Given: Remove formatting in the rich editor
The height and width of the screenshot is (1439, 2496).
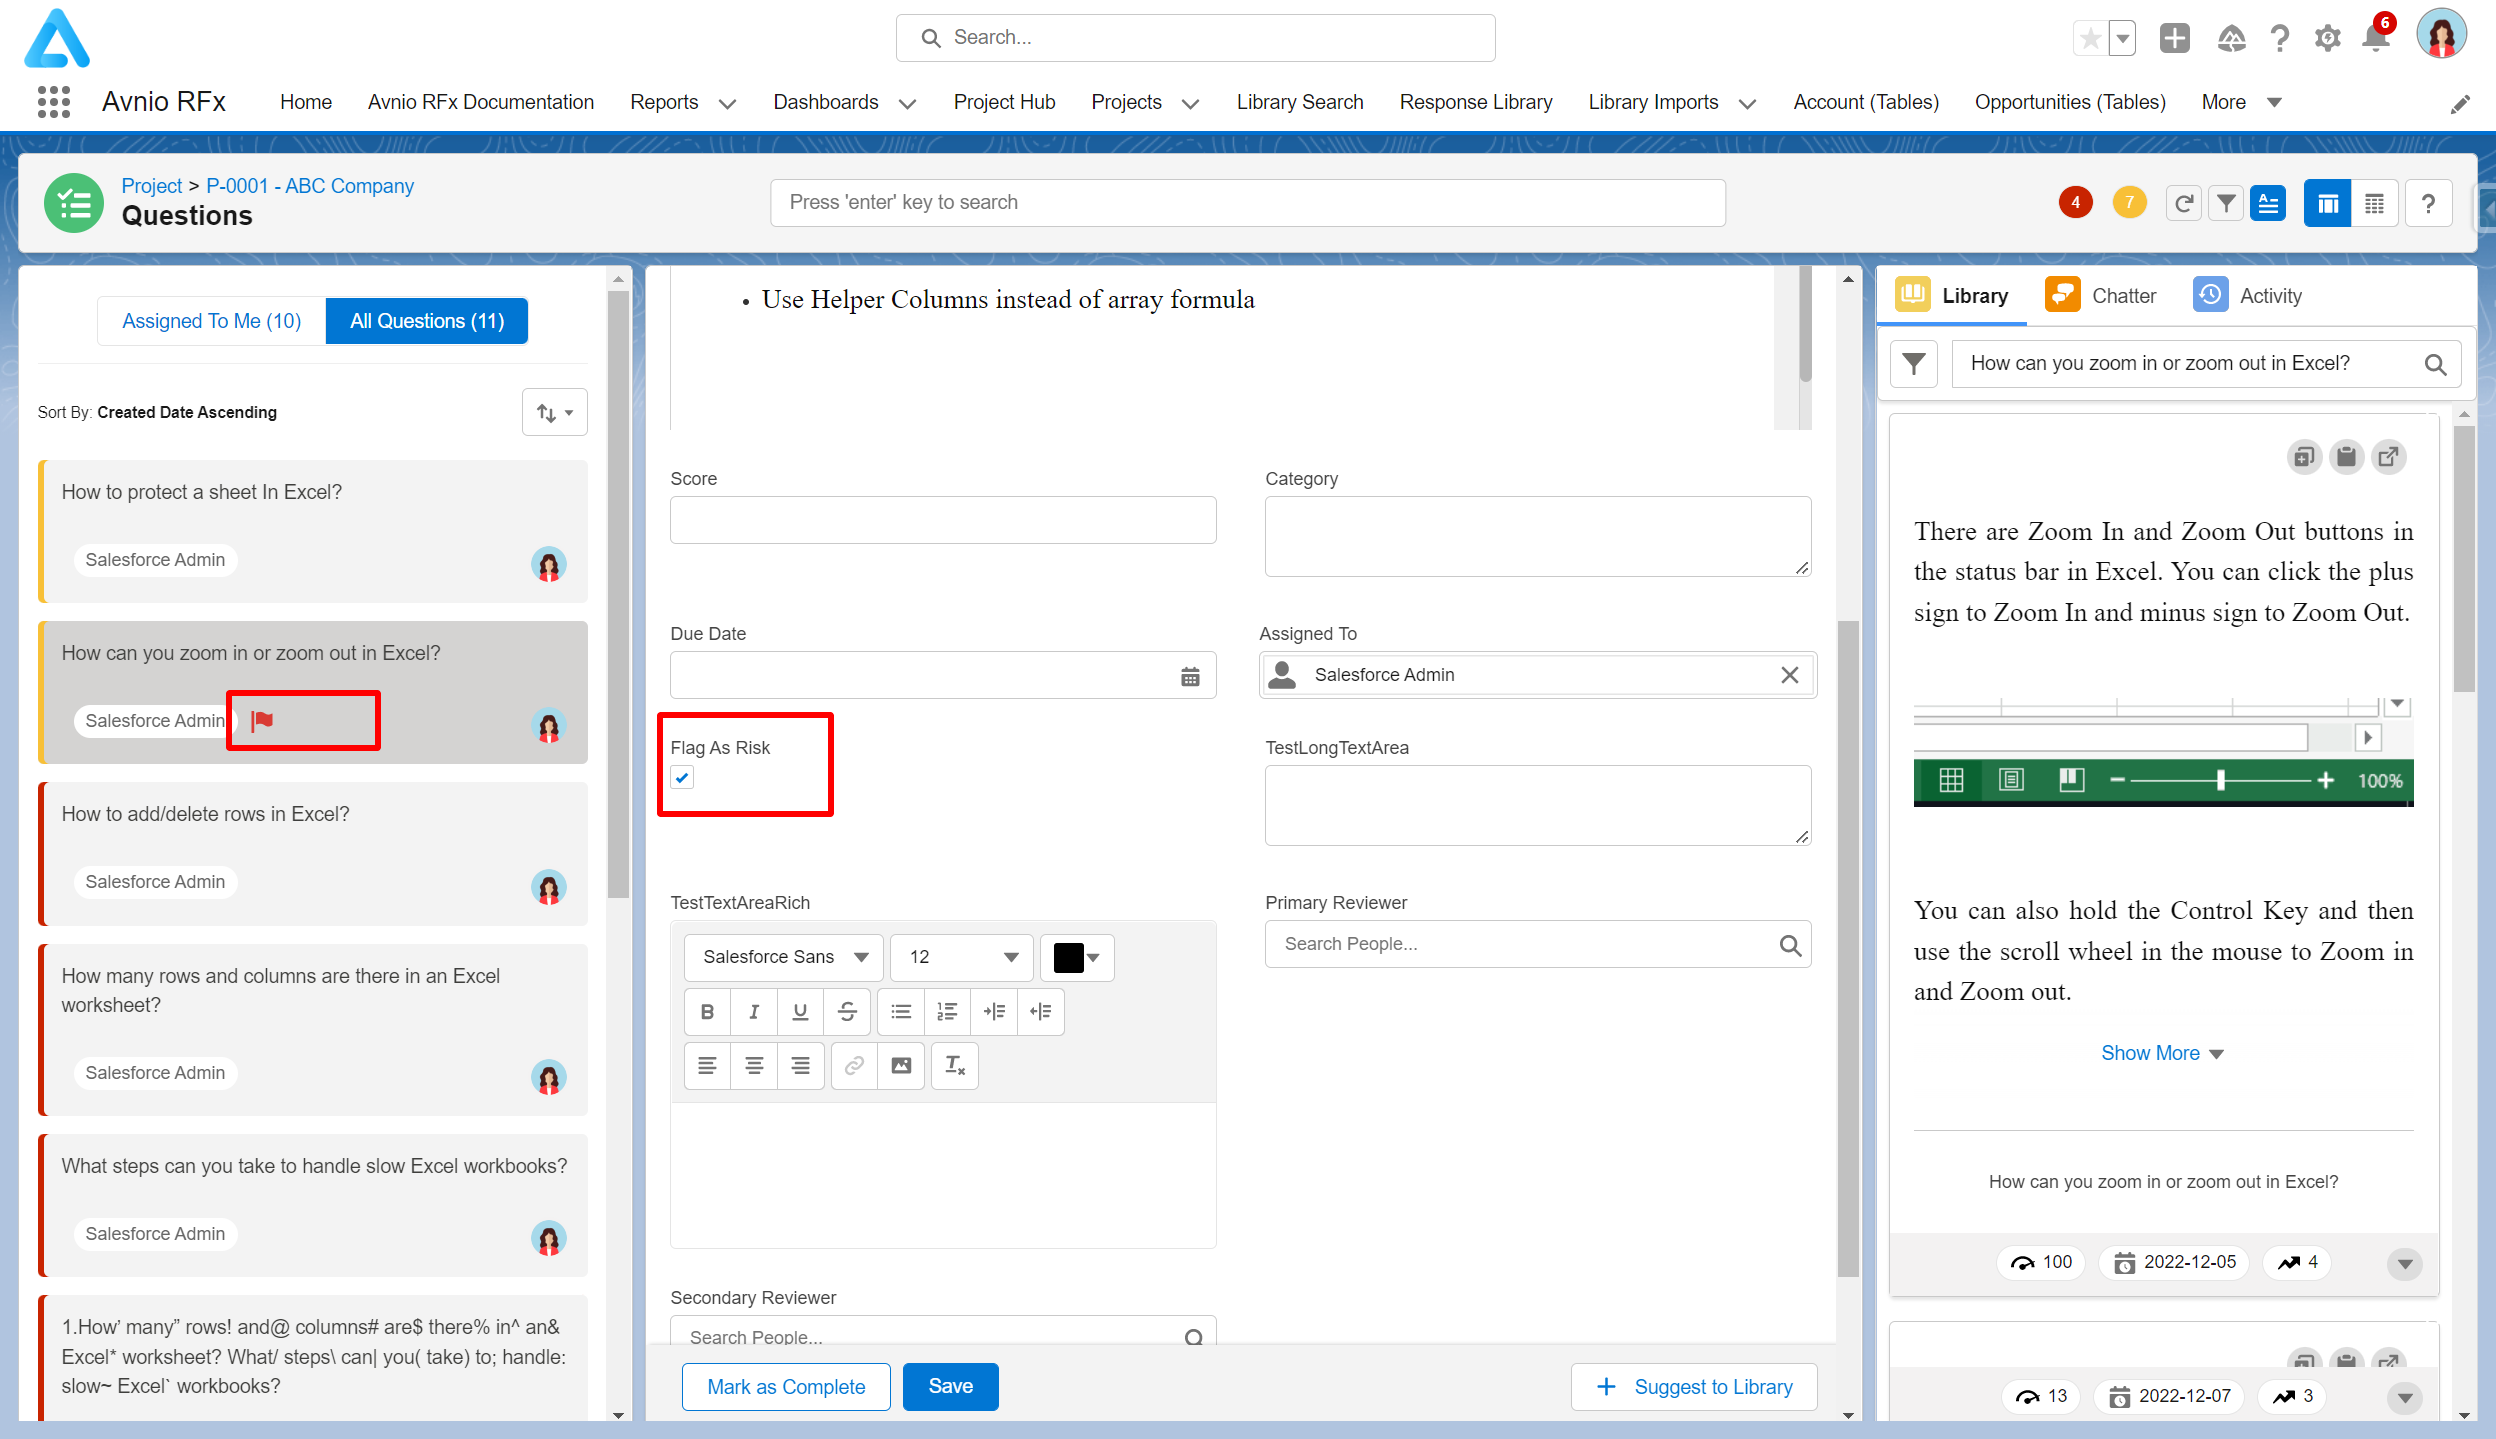Looking at the screenshot, I should pyautogui.click(x=955, y=1066).
